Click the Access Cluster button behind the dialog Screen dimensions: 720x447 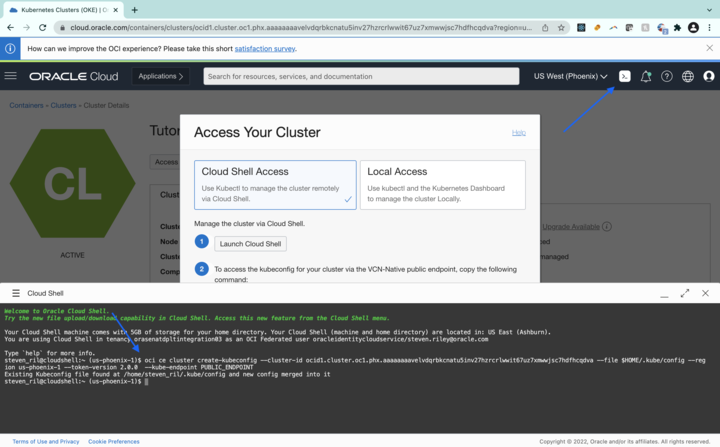[164, 162]
